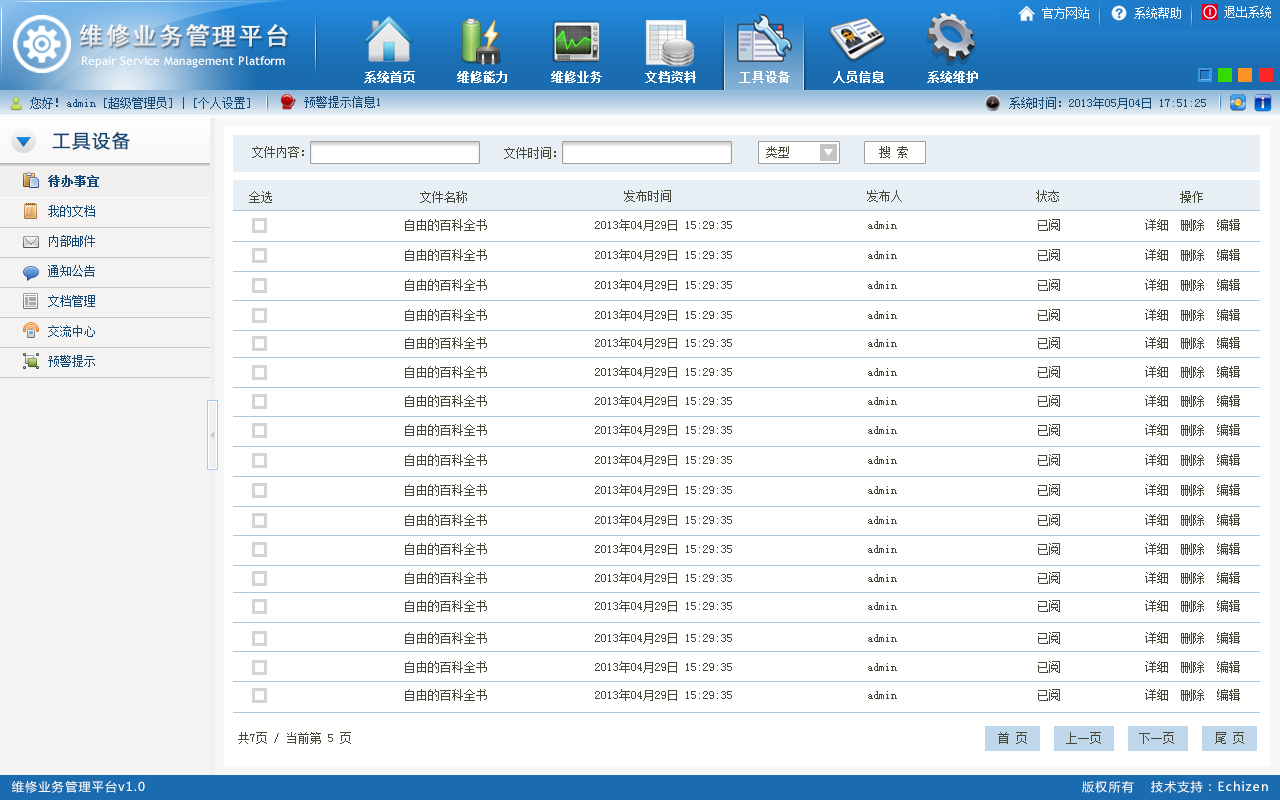The width and height of the screenshot is (1280, 800).
Task: Go to 首页 first page button
Action: (x=1012, y=738)
